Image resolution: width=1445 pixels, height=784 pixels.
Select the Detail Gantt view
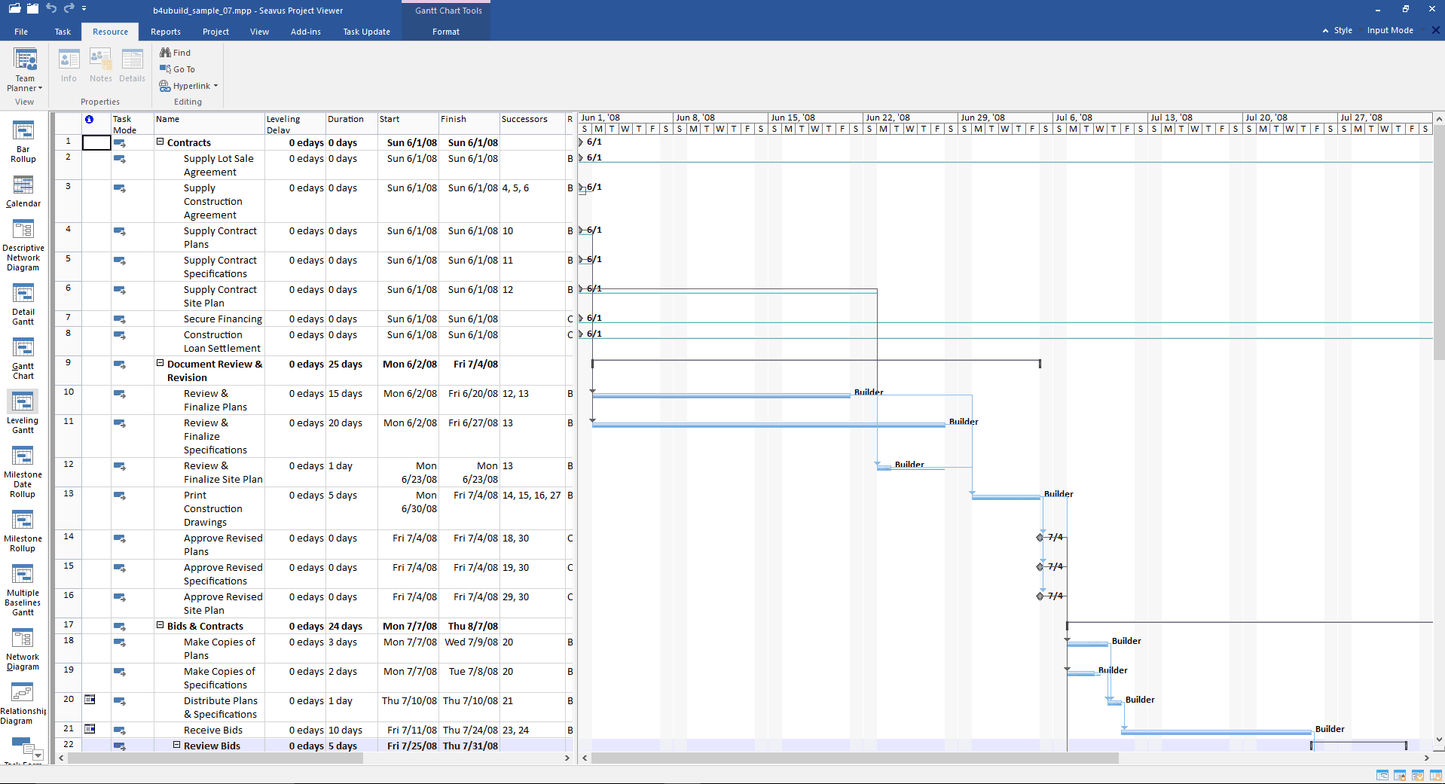coord(22,300)
